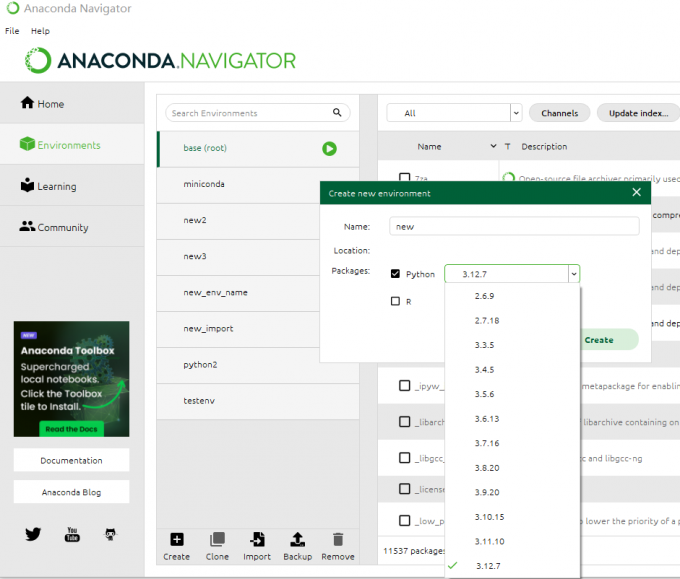680x579 pixels.
Task: Open the GitHub link icon
Action: click(111, 534)
